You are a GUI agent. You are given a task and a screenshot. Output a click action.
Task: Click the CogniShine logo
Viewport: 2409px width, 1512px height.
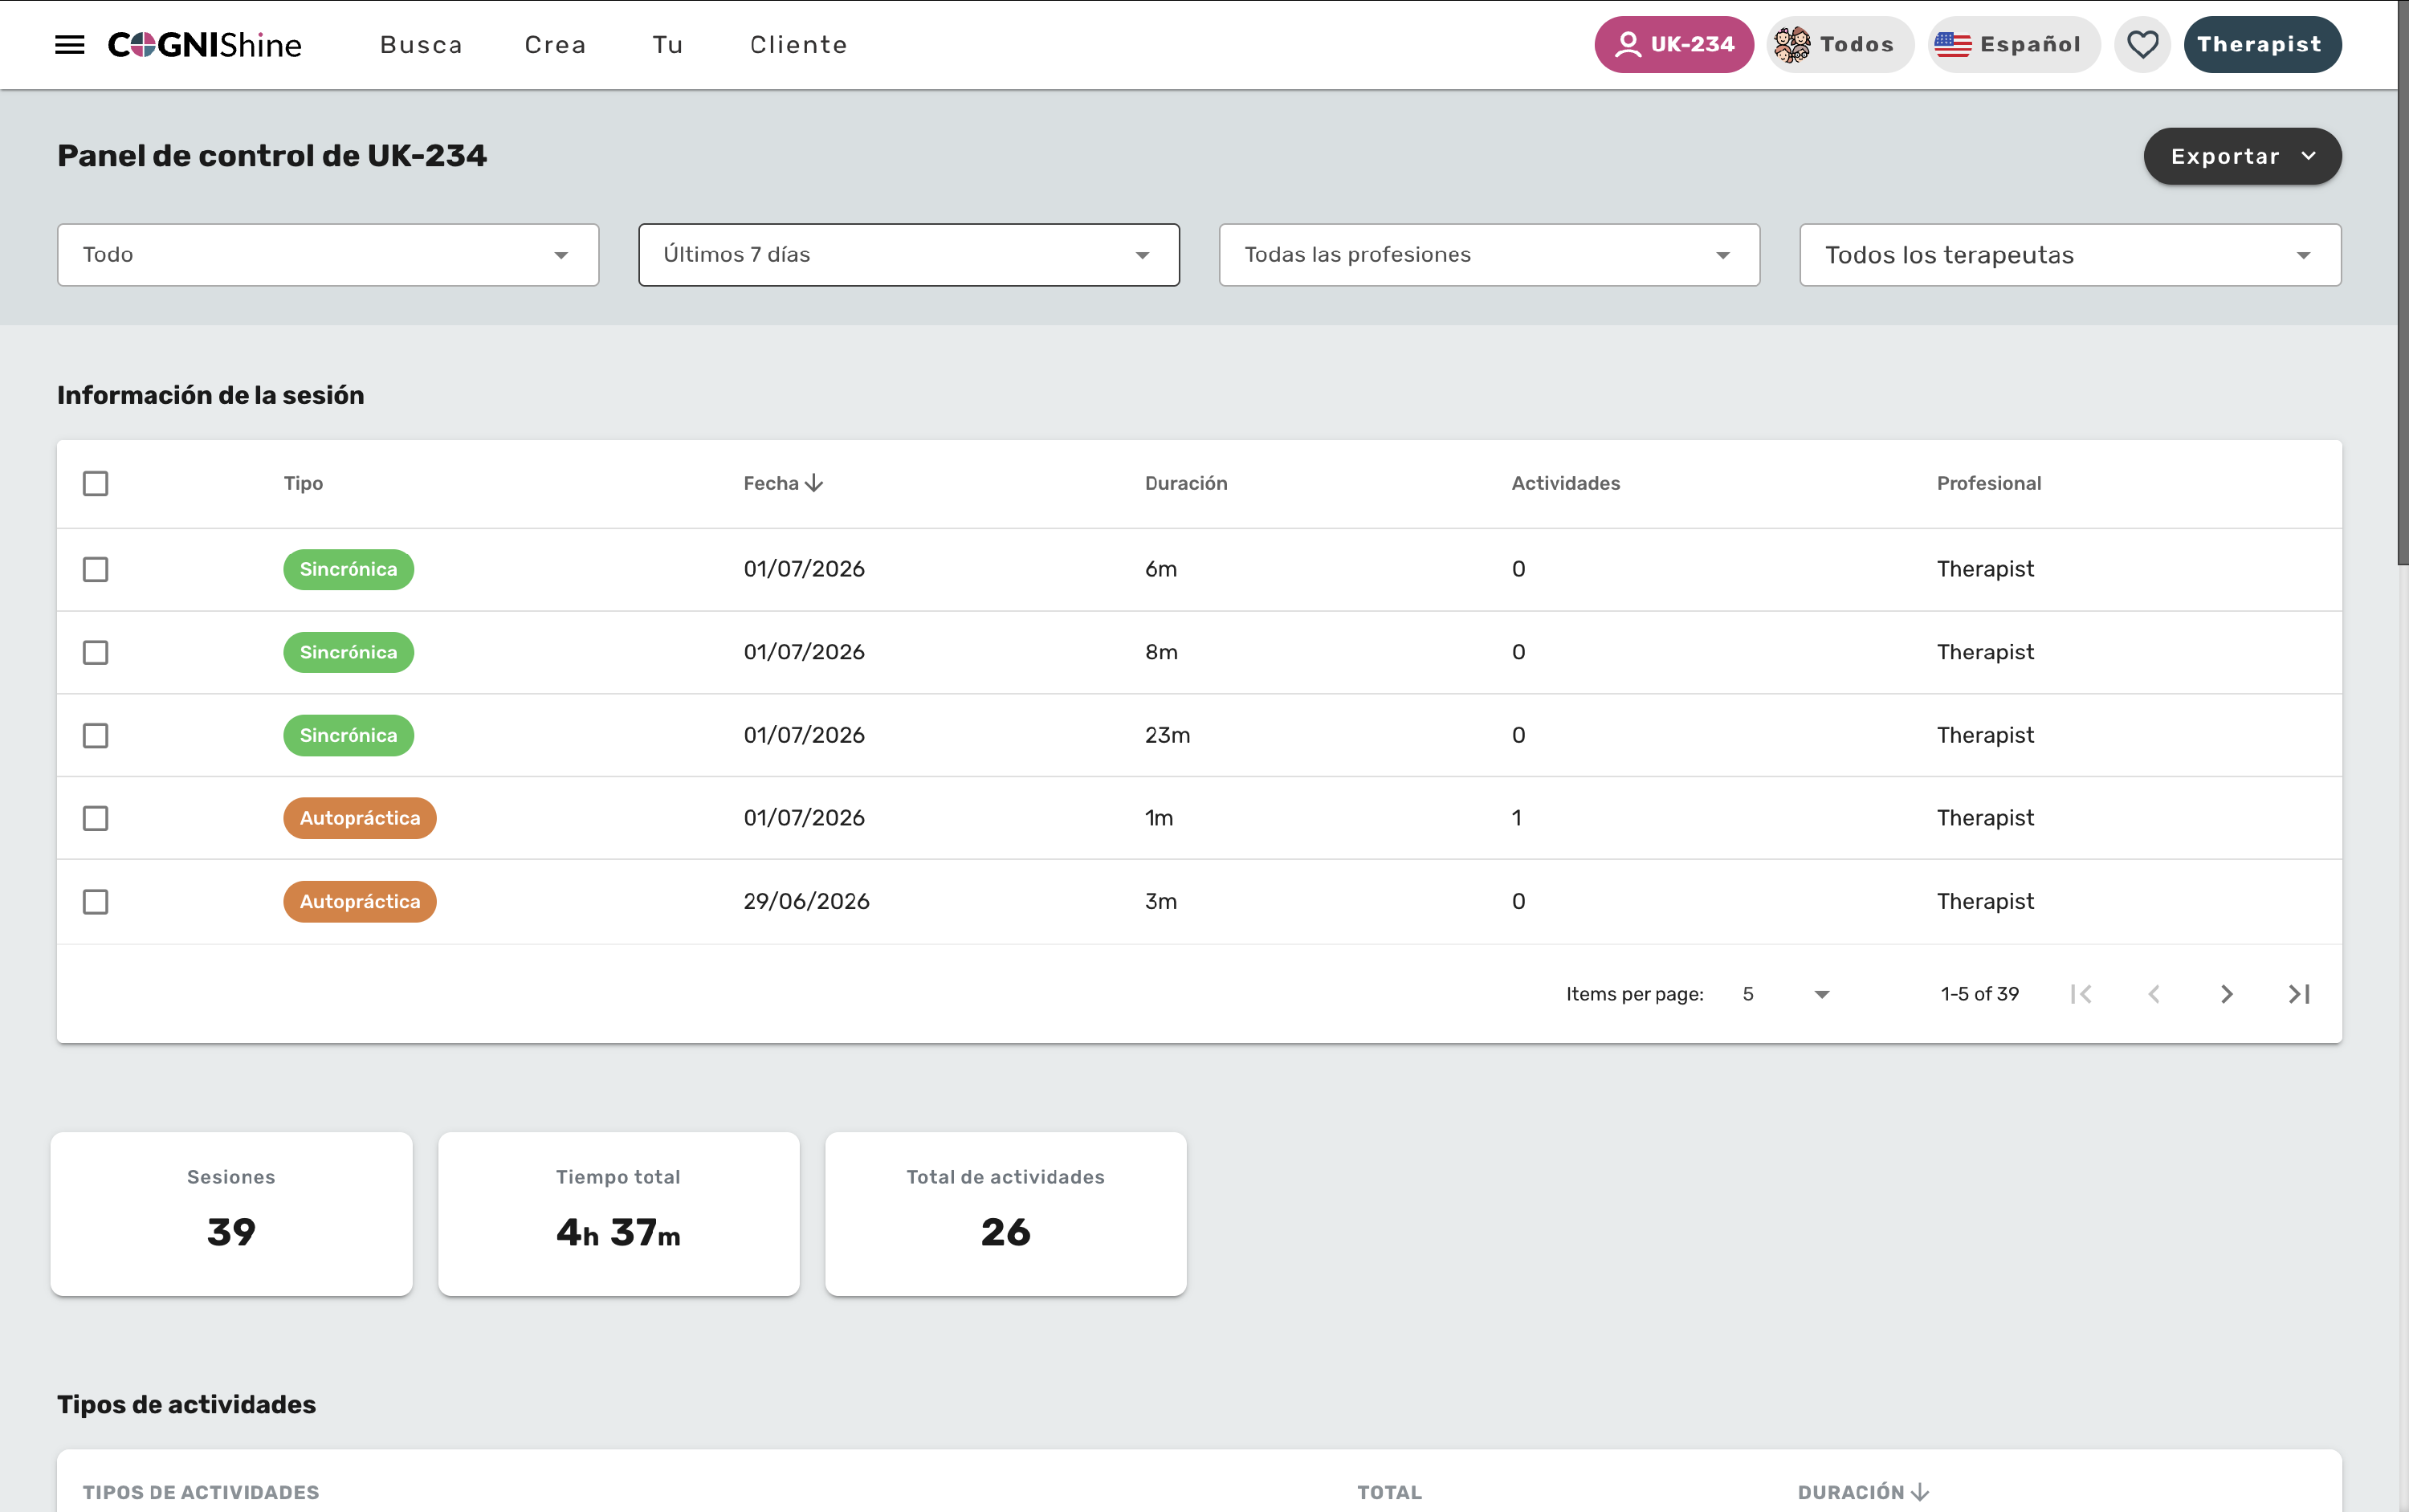[x=205, y=45]
